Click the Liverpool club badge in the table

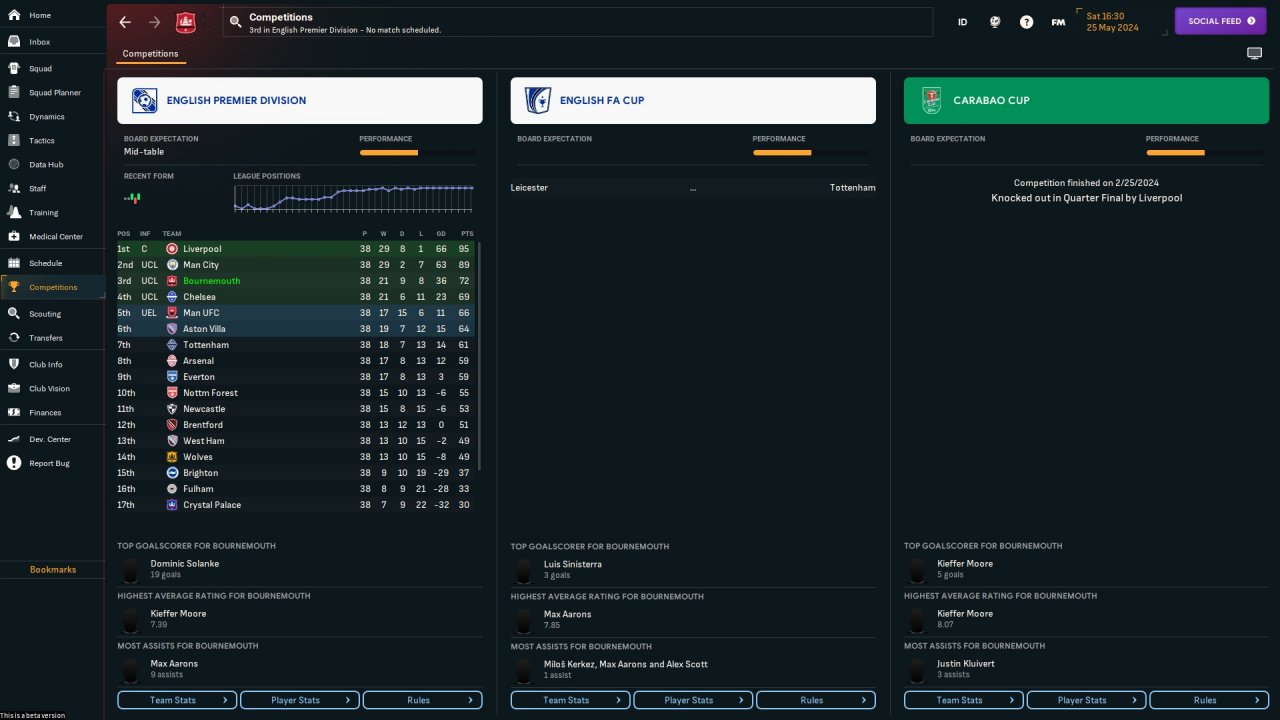click(x=172, y=249)
